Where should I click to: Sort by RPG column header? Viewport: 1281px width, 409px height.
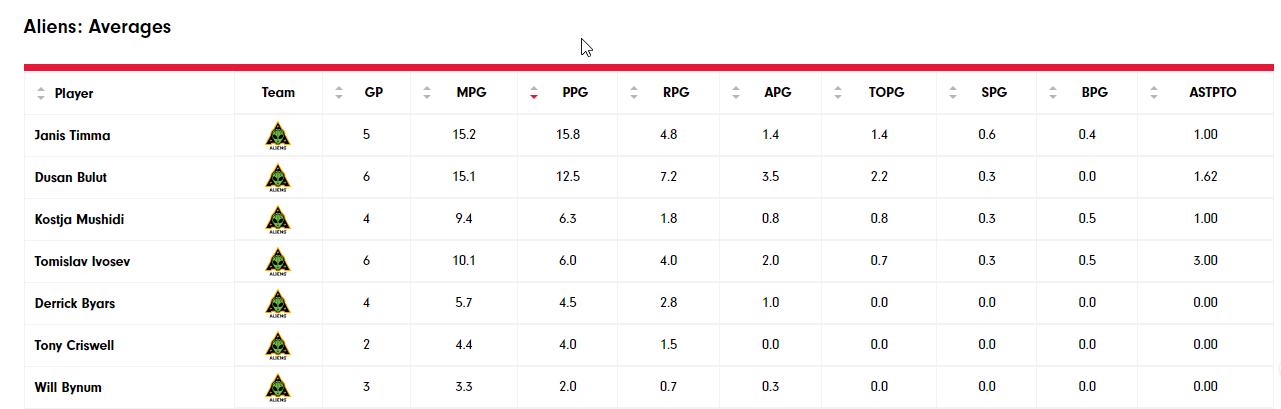pyautogui.click(x=675, y=93)
